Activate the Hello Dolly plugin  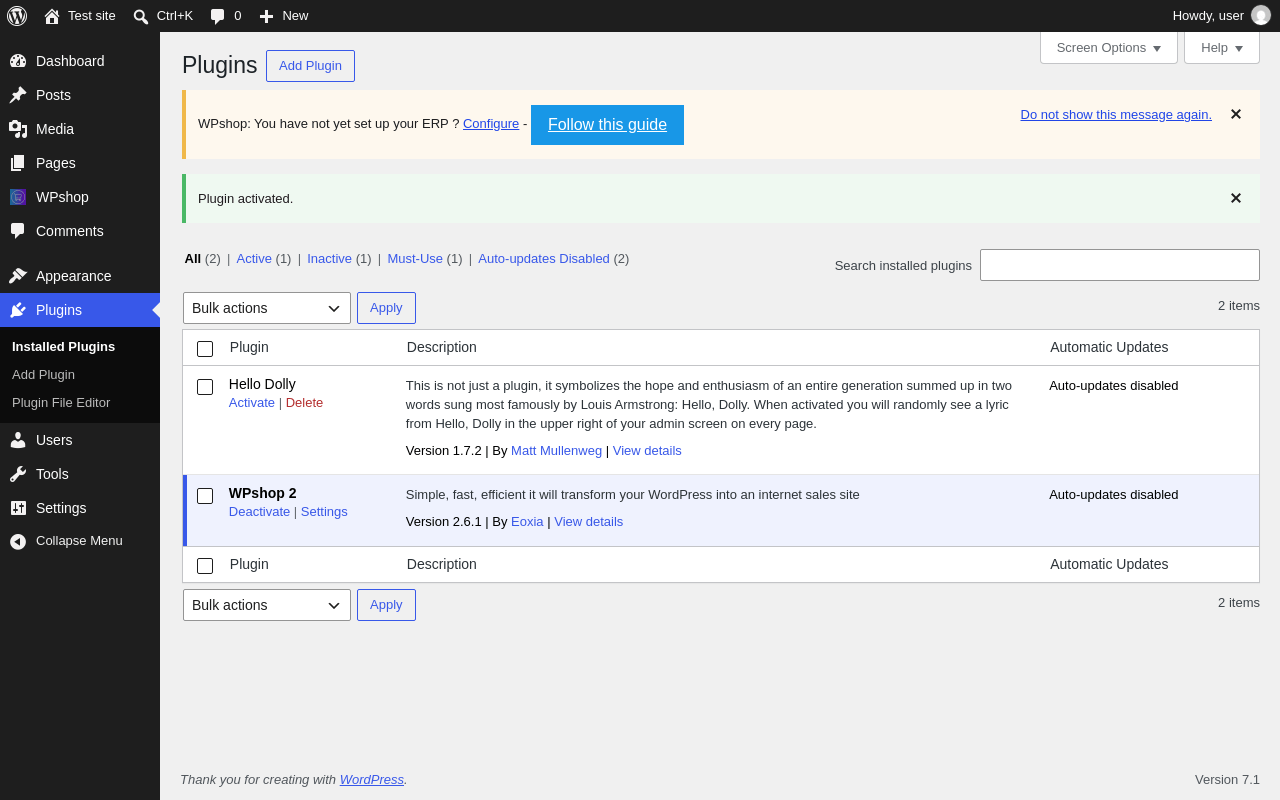pyautogui.click(x=252, y=403)
